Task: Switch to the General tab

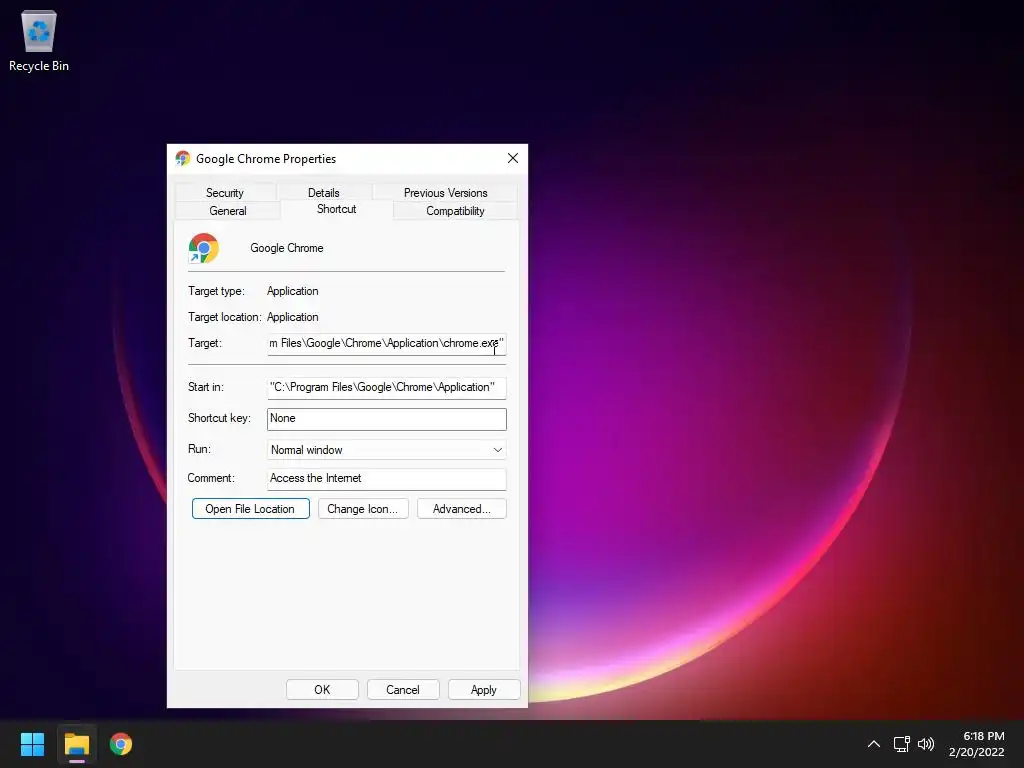Action: (x=228, y=211)
